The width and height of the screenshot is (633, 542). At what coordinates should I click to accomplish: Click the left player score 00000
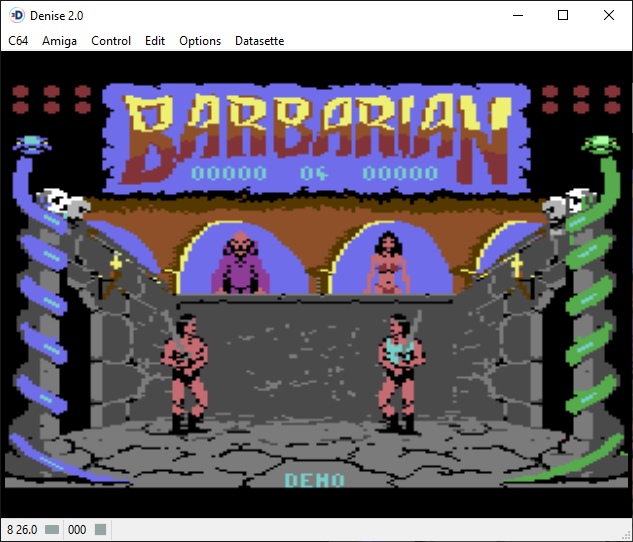(x=229, y=173)
